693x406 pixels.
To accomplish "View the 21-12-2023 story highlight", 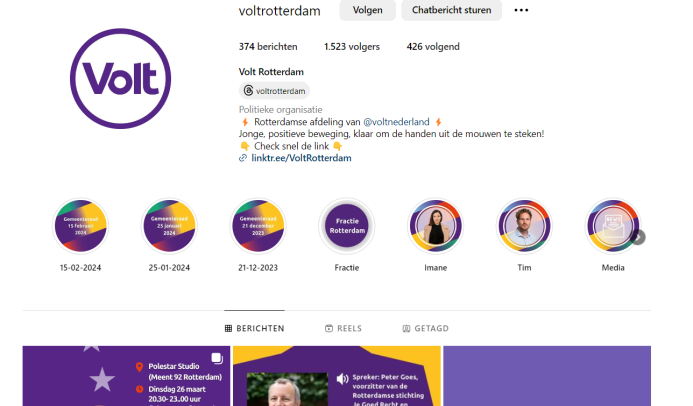I will point(258,226).
